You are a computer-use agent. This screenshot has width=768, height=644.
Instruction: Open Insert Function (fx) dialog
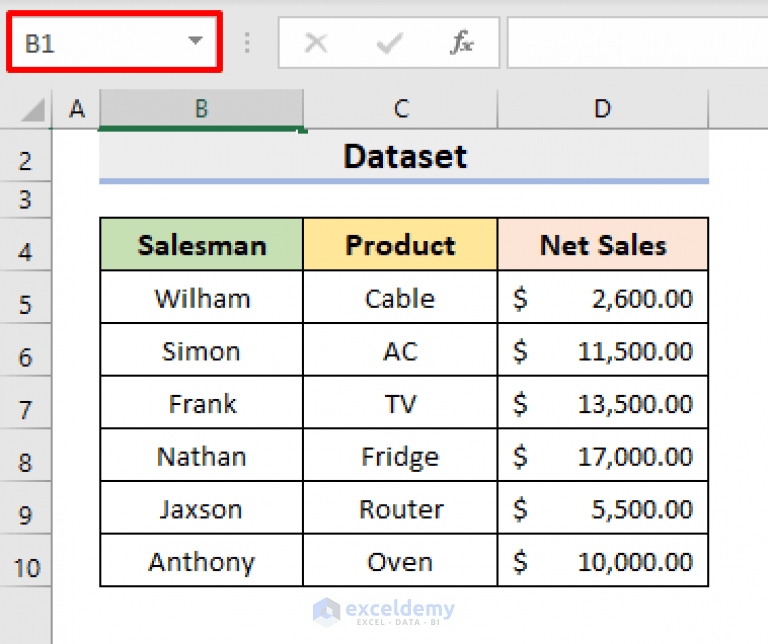click(461, 43)
